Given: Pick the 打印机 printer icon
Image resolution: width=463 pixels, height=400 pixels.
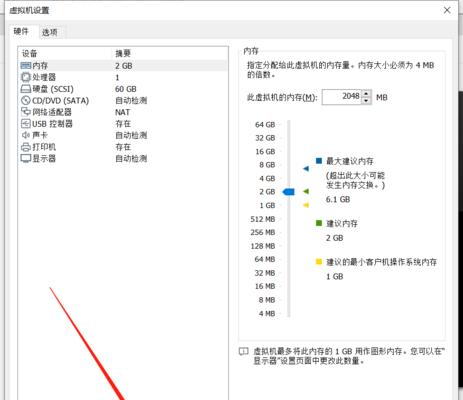Looking at the screenshot, I should tap(26, 147).
